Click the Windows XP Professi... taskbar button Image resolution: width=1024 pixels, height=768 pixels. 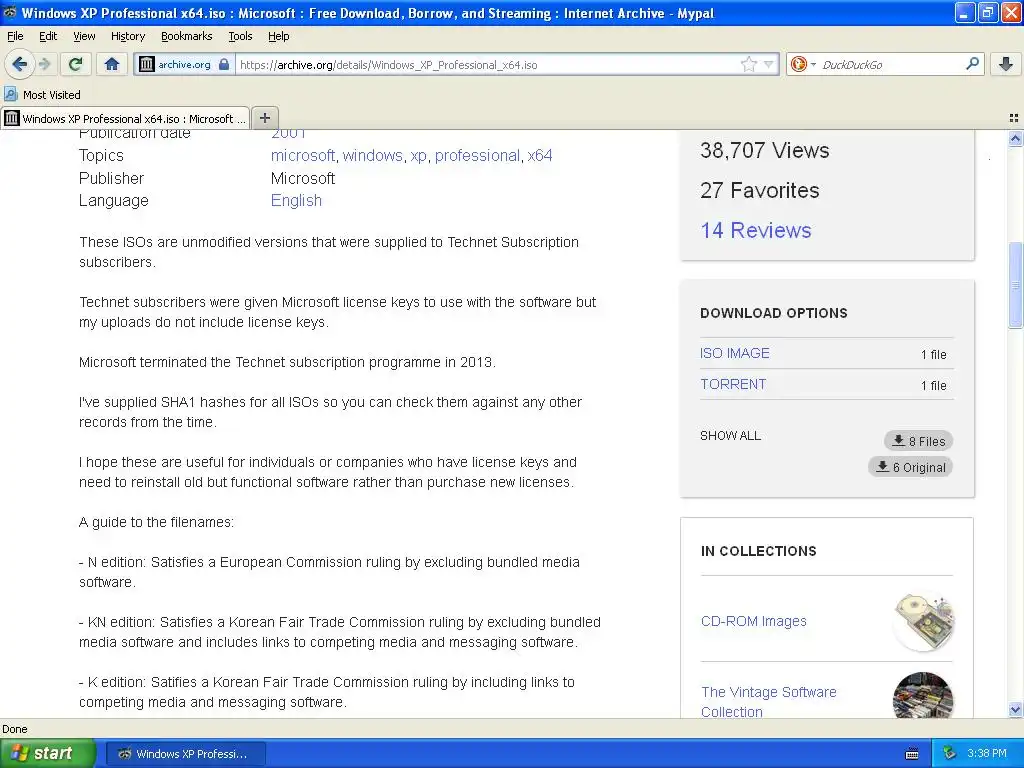tap(185, 754)
